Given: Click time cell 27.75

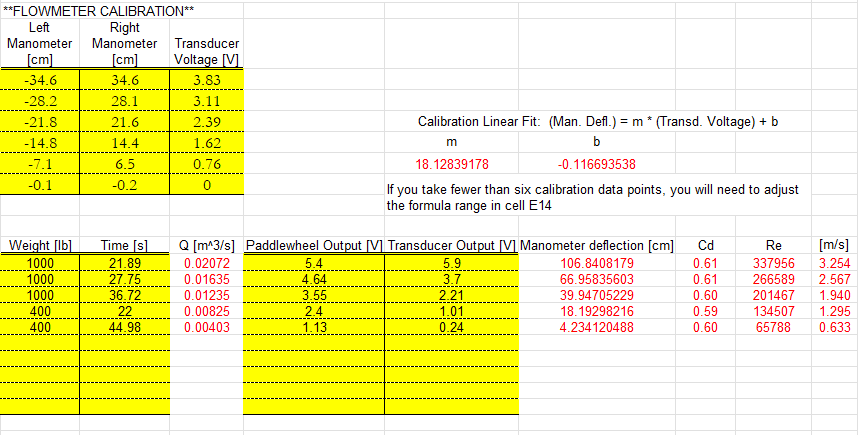Looking at the screenshot, I should tap(125, 279).
